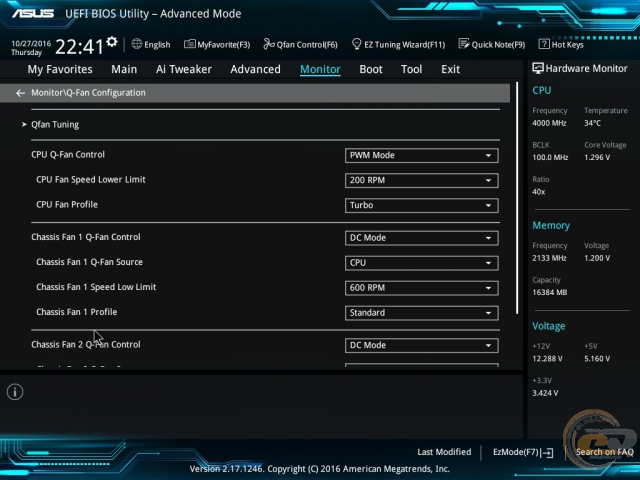Switch to EzMode(F7)
The width and height of the screenshot is (640, 480).
coord(523,452)
